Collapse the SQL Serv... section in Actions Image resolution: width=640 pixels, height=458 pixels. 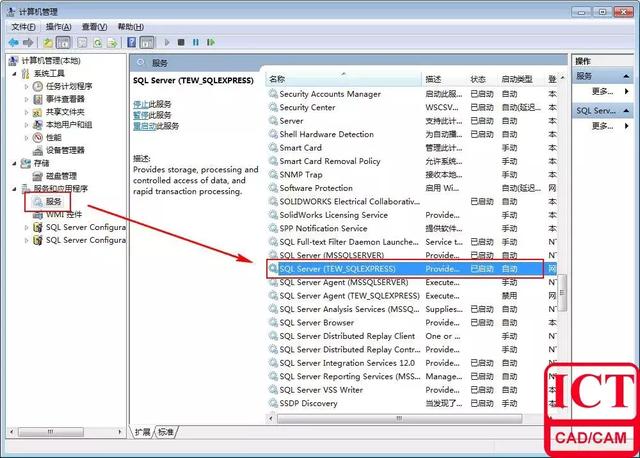(626, 111)
